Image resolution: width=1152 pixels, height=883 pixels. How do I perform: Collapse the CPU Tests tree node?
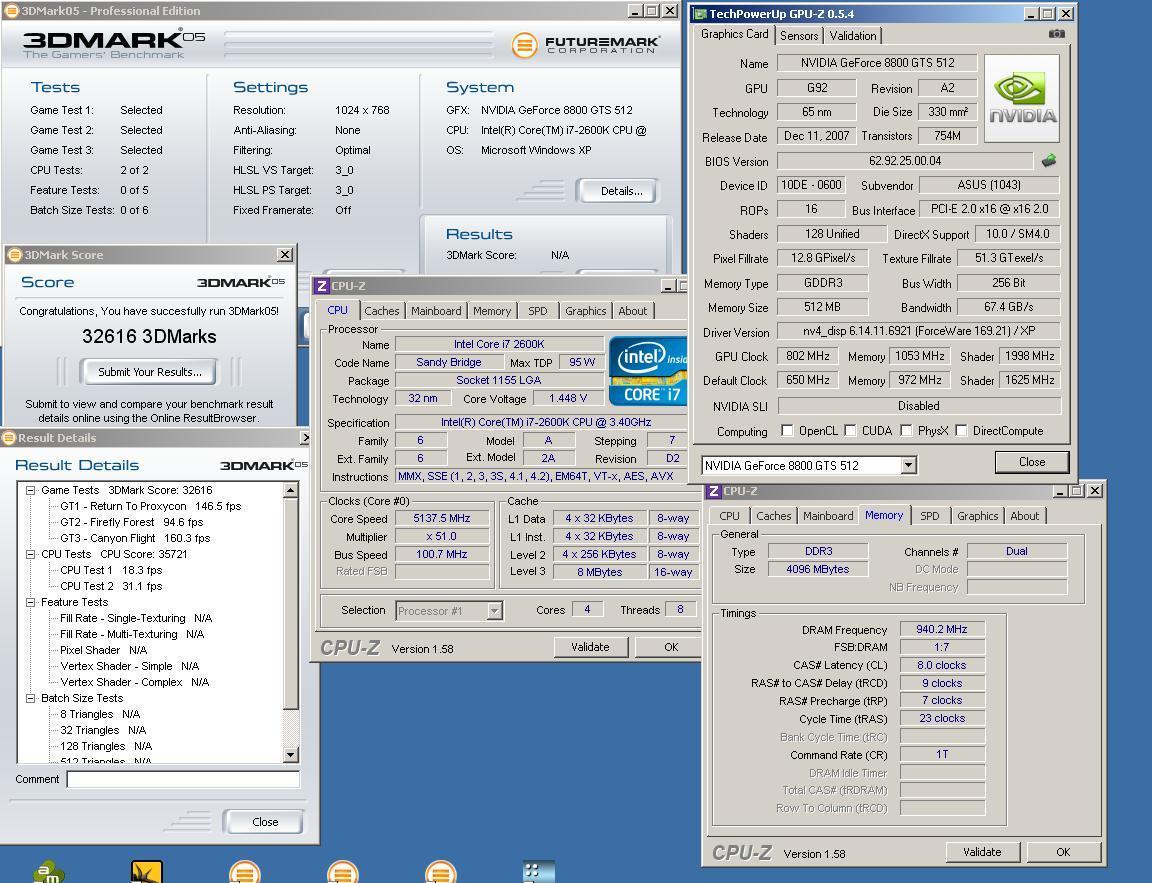click(30, 554)
